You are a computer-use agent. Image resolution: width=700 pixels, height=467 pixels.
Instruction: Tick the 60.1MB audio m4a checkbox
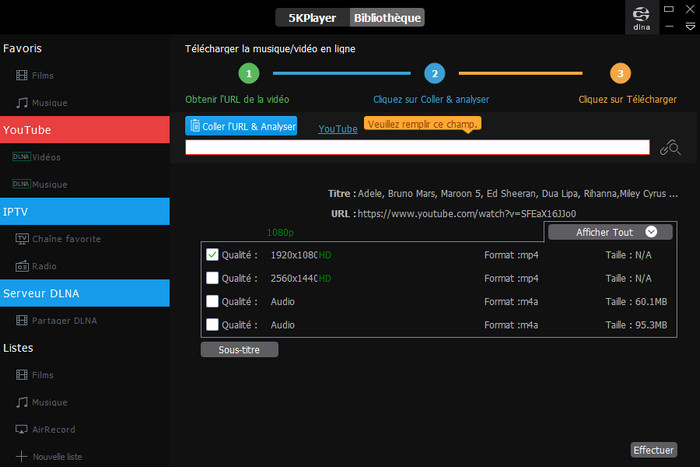212,301
